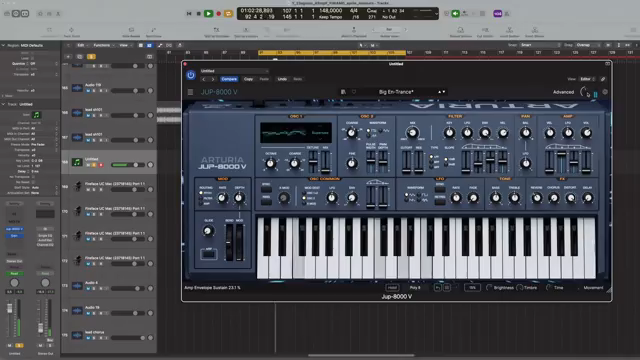Click the Redo button in plugin header

[298, 79]
